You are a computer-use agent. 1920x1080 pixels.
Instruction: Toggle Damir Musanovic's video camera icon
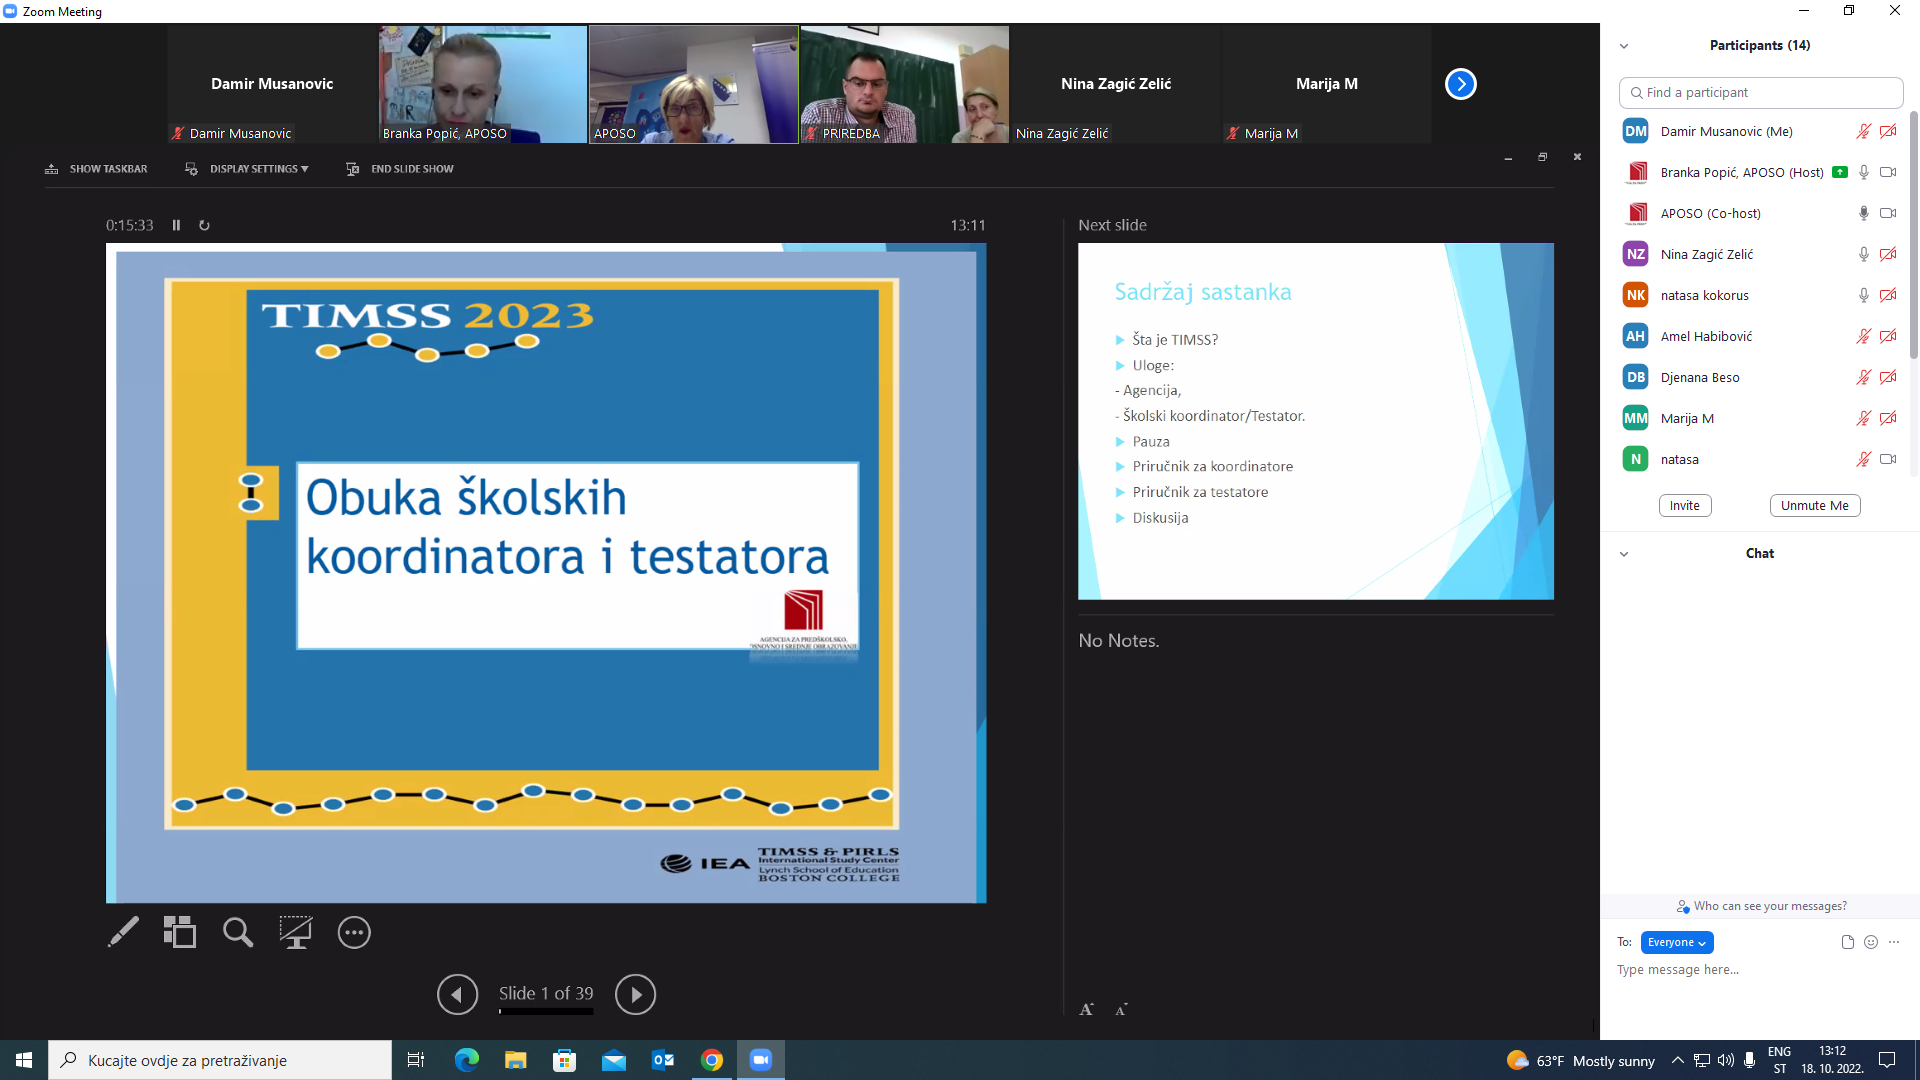click(x=1888, y=131)
